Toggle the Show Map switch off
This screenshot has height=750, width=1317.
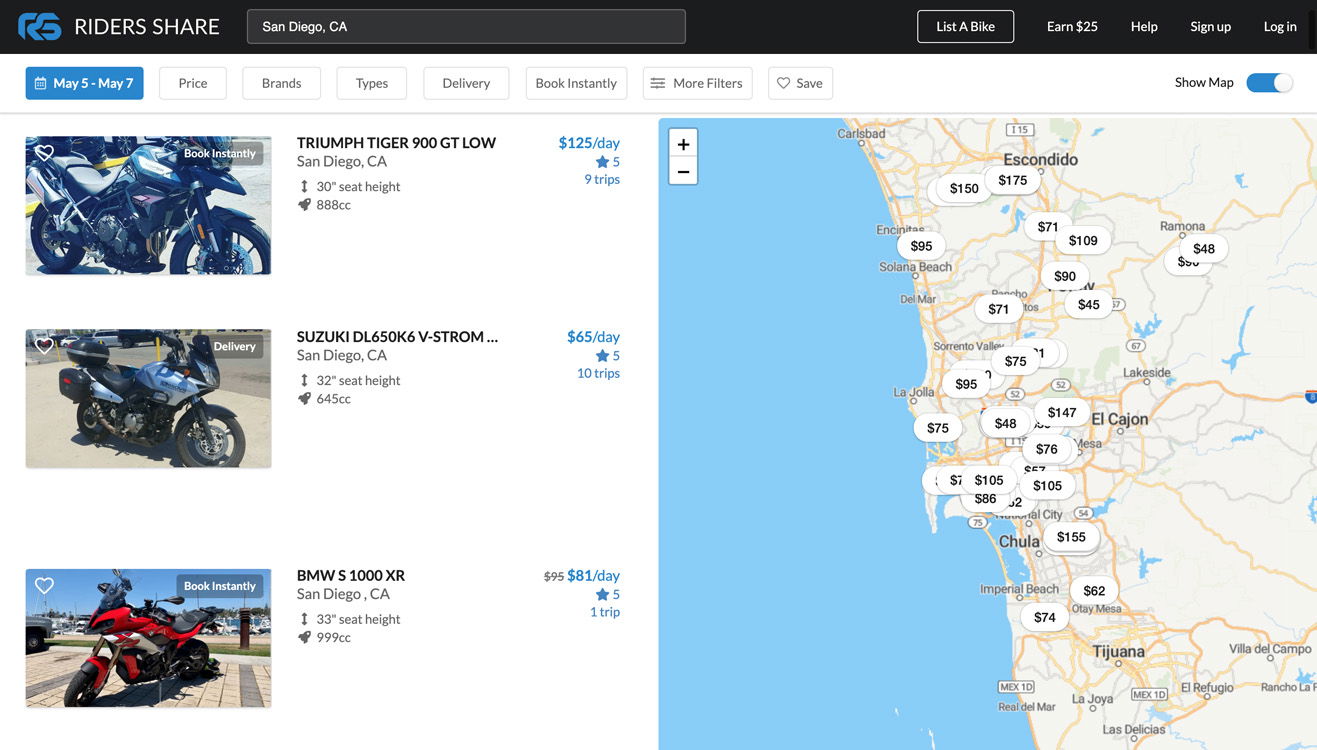1269,83
